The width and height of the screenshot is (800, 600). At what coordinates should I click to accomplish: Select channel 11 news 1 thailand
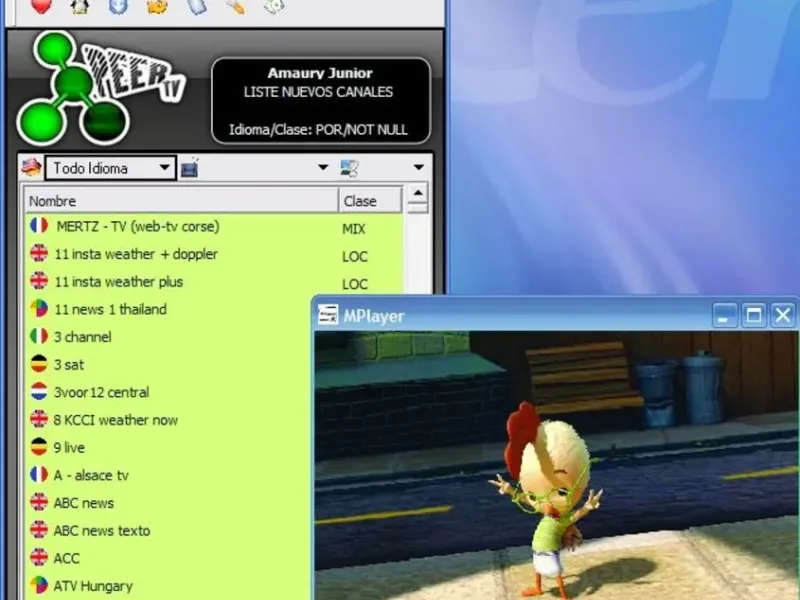(110, 309)
